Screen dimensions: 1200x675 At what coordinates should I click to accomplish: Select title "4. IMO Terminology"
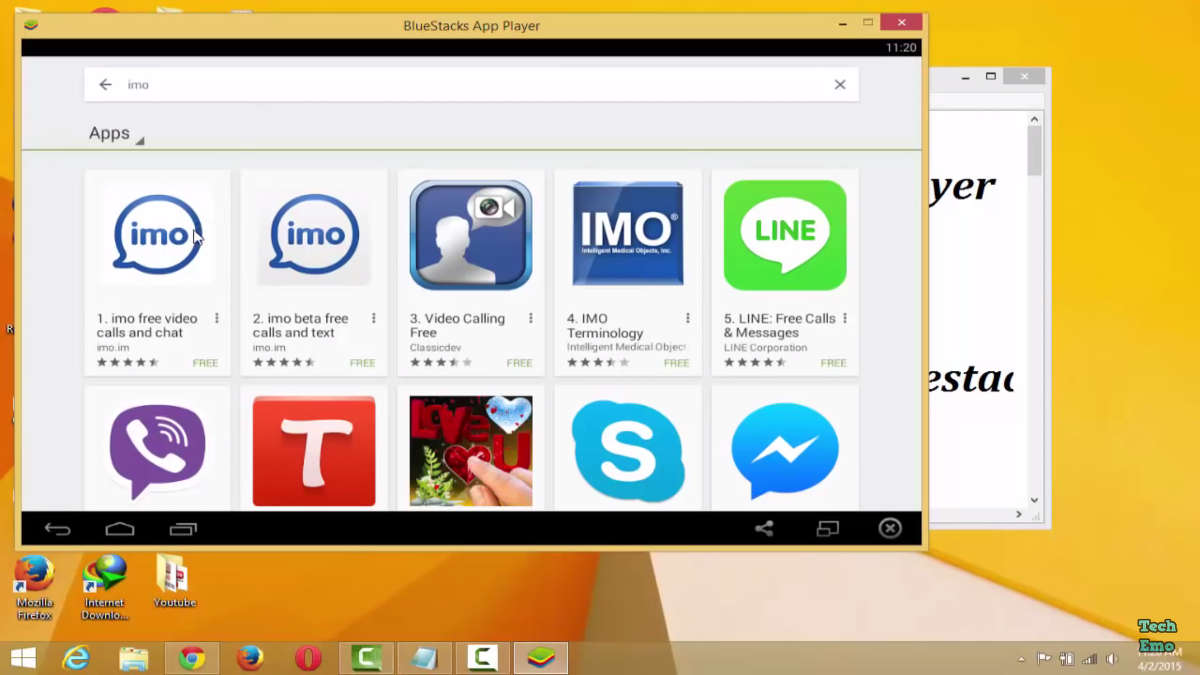pos(606,326)
